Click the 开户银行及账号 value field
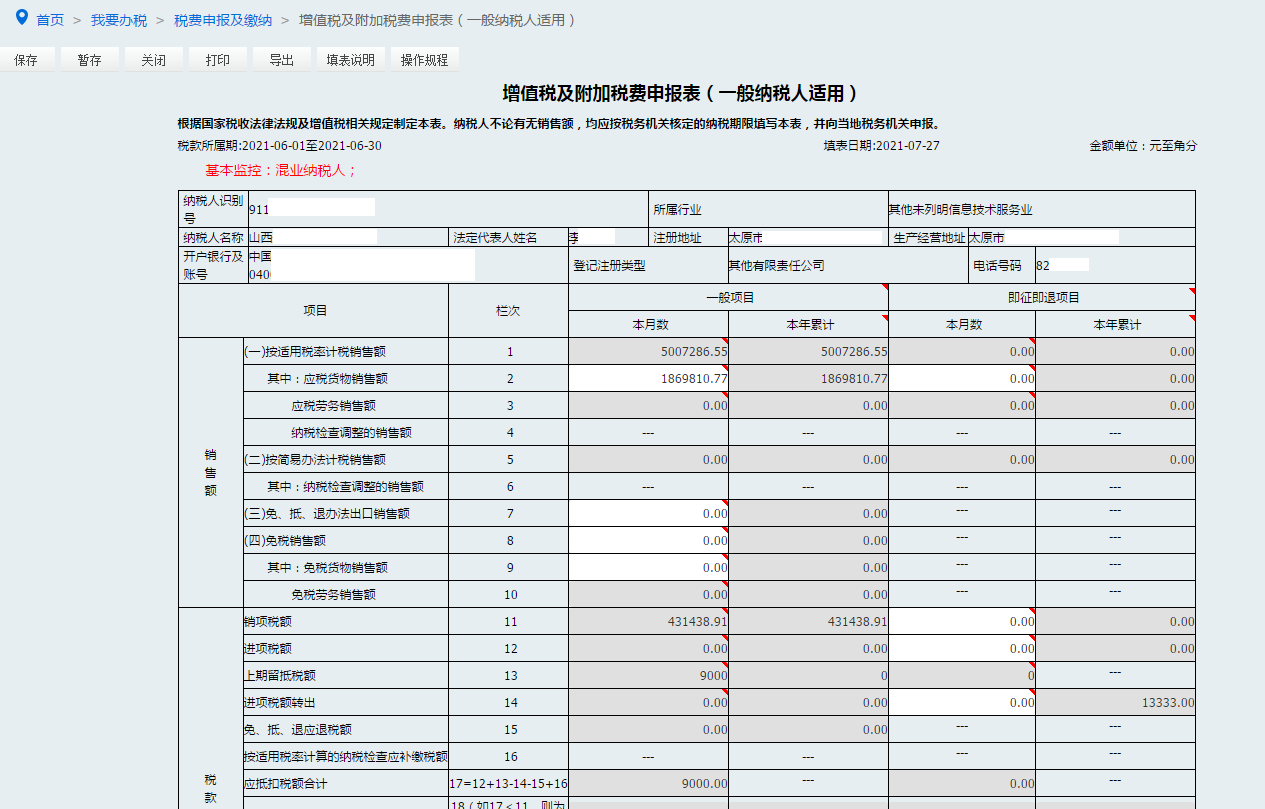 [408, 265]
